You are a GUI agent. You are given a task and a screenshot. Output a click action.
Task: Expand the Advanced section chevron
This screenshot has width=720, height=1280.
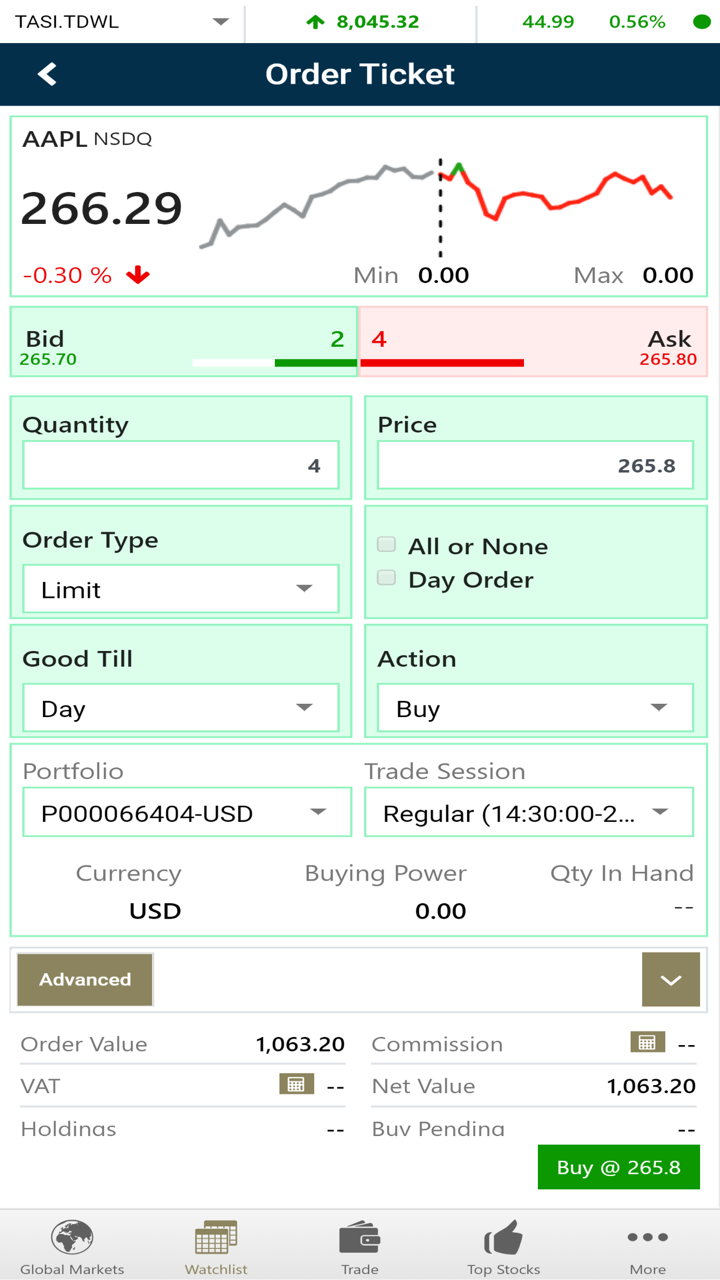pyautogui.click(x=671, y=979)
